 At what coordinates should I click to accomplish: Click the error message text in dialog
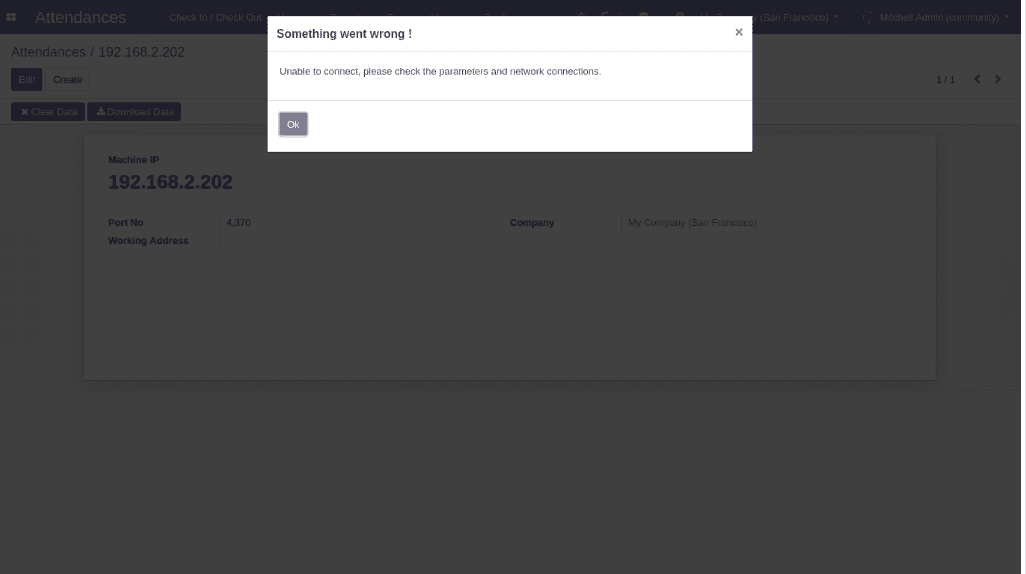click(x=440, y=71)
